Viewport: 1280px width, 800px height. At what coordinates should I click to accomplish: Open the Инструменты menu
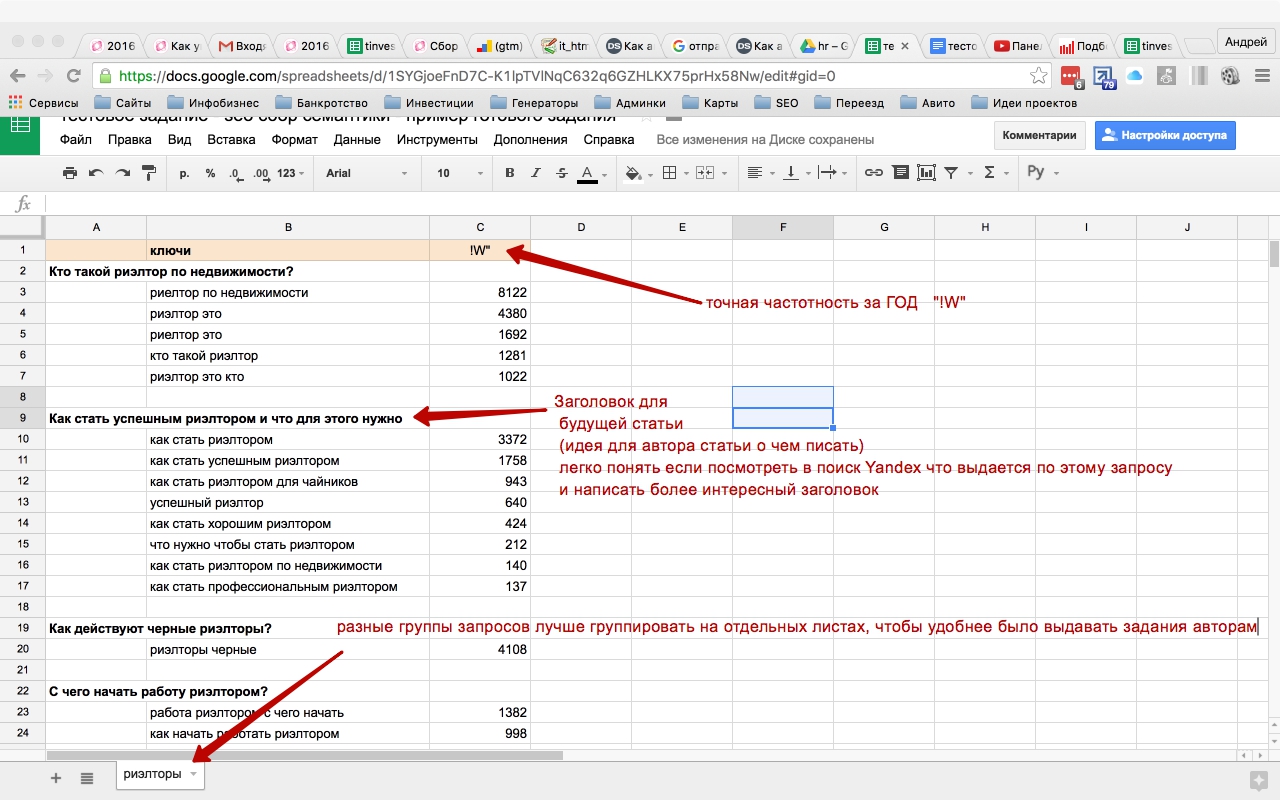[437, 140]
